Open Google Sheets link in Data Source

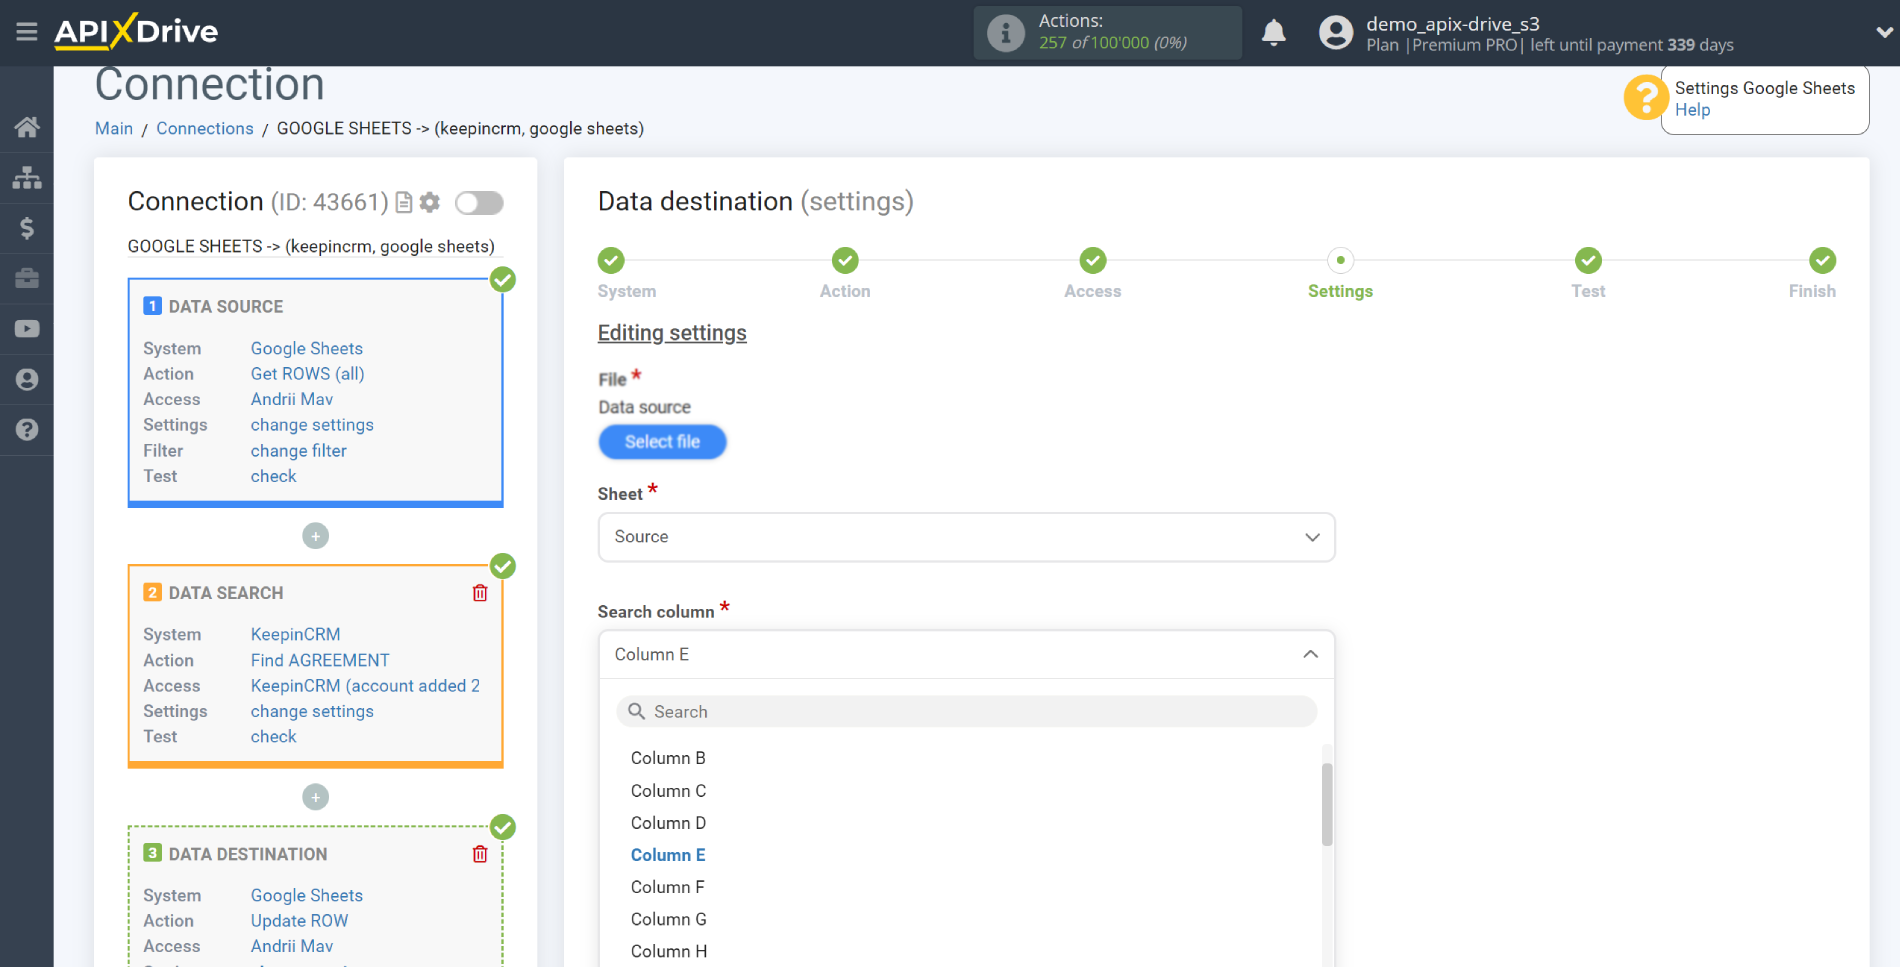[306, 348]
